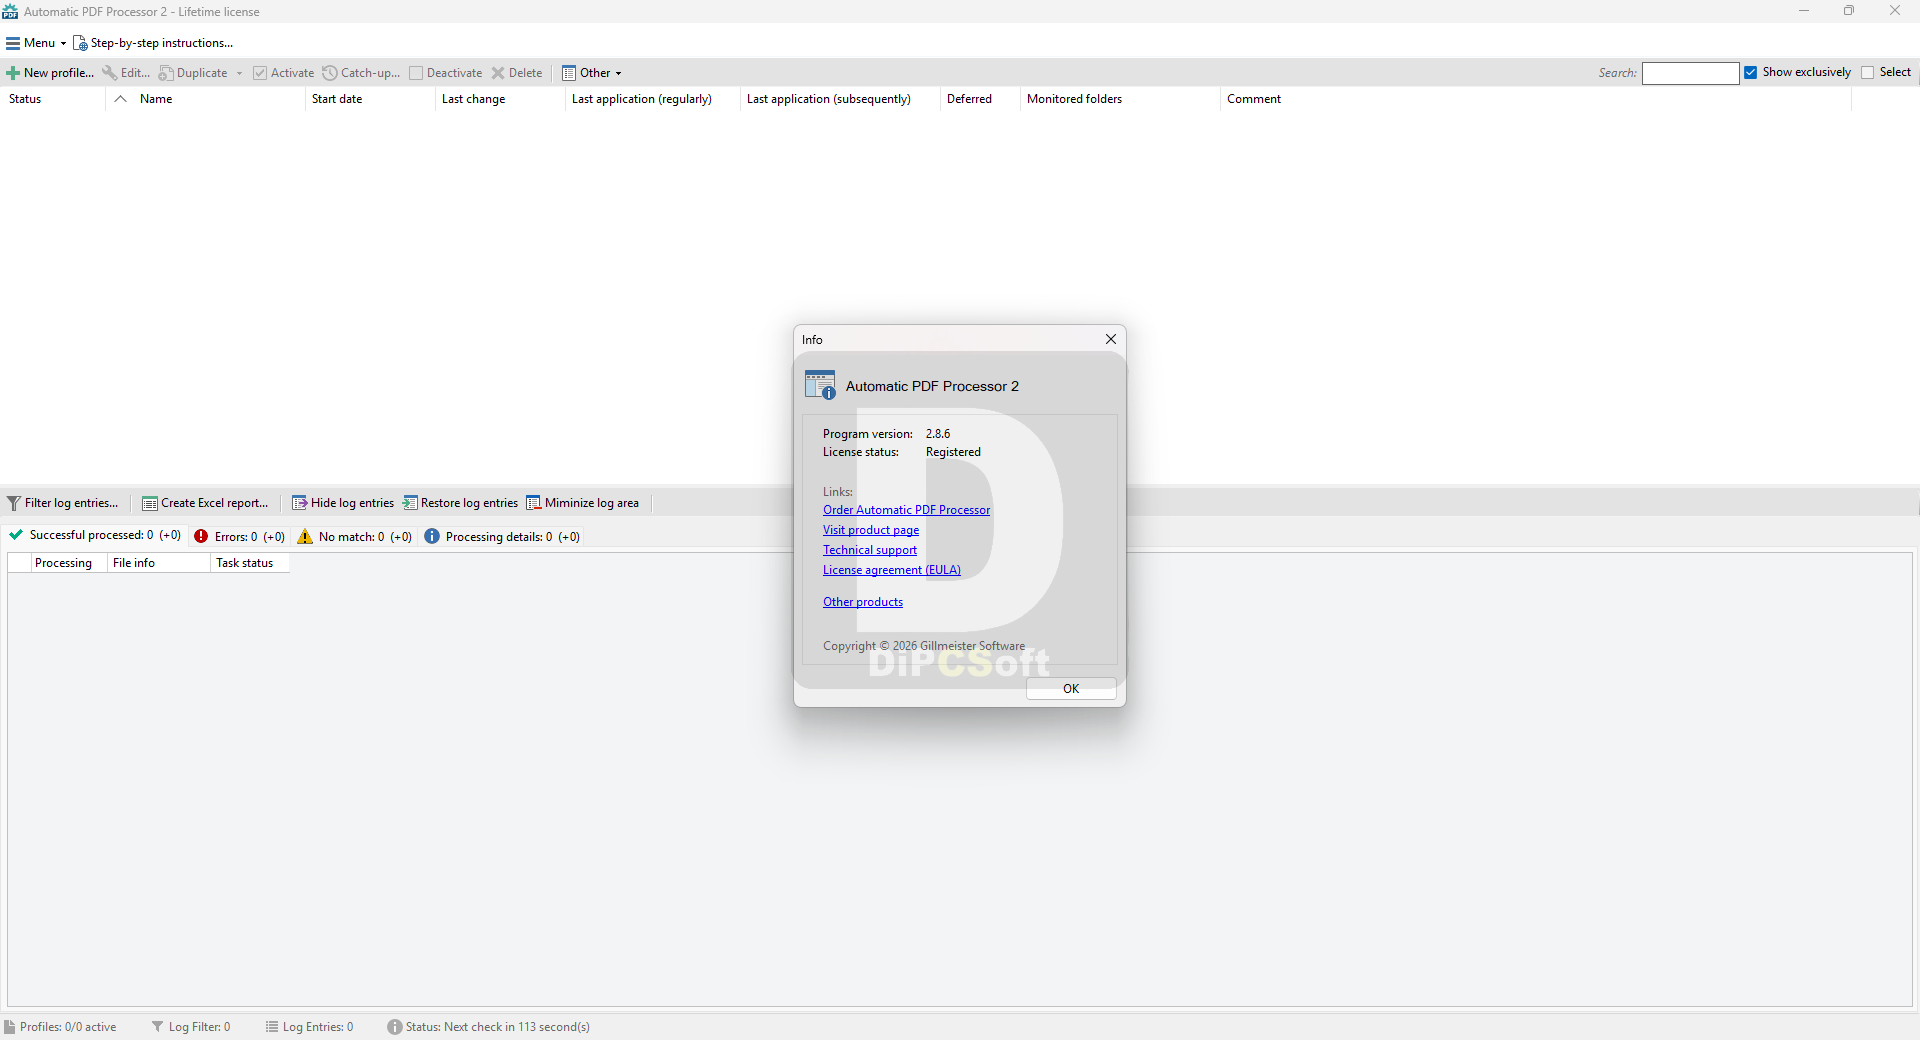Open the Other dropdown menu
1920x1040 pixels.
(x=592, y=73)
